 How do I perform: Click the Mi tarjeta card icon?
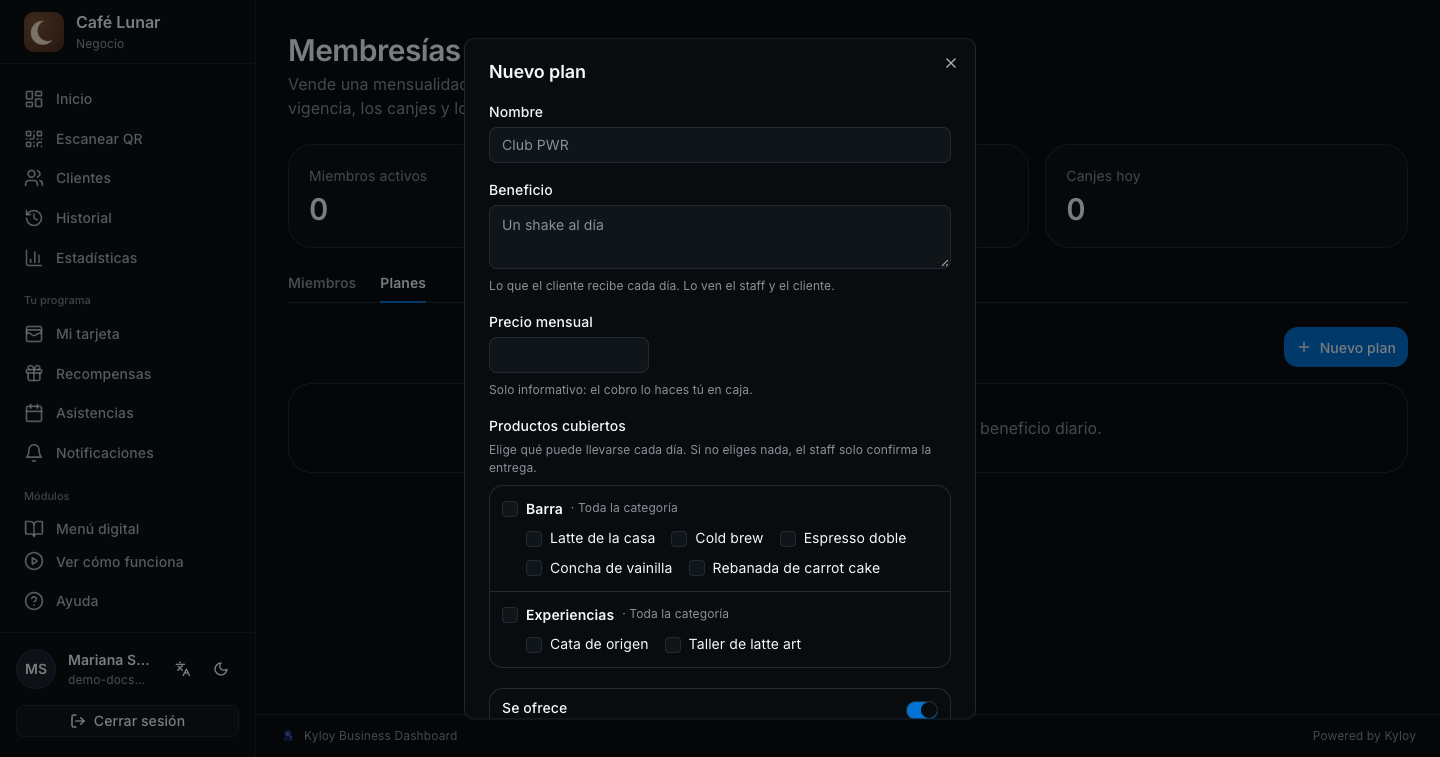pyautogui.click(x=34, y=334)
